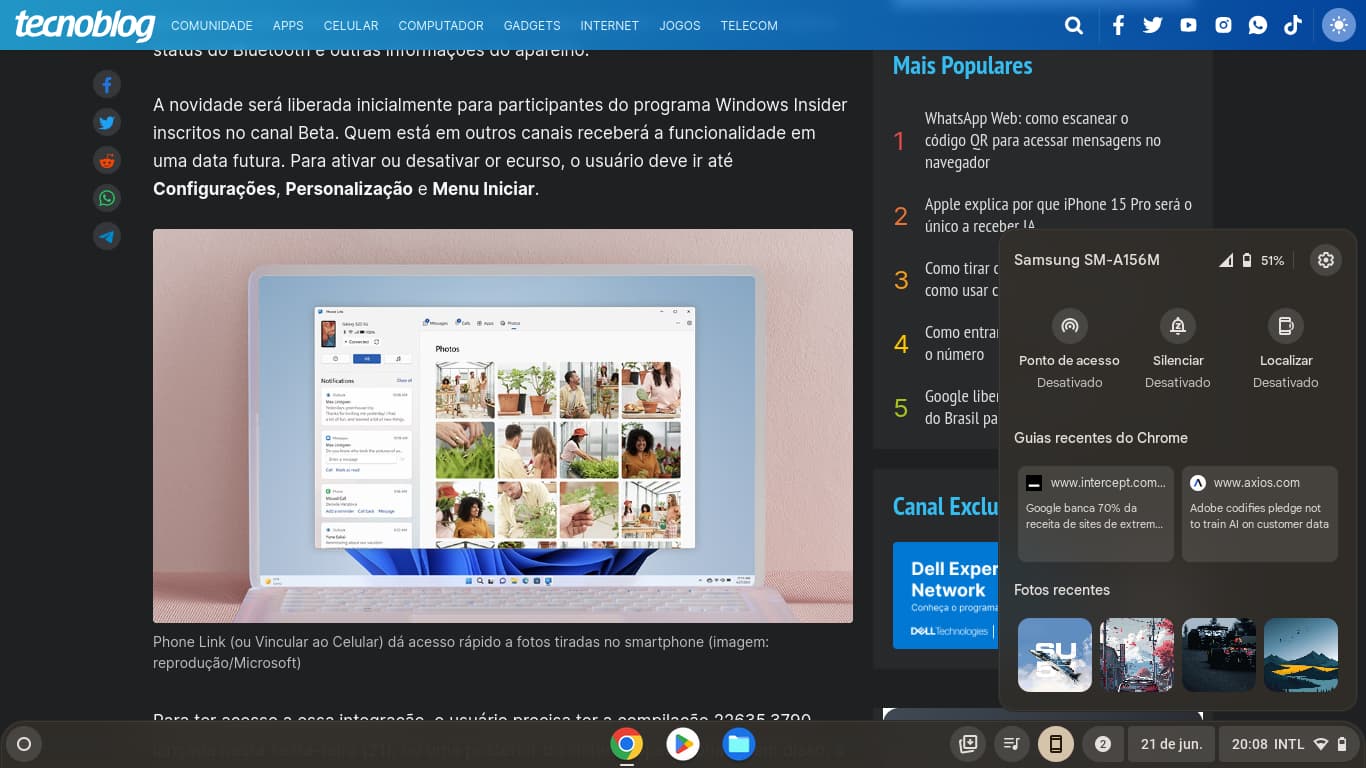Open the CELULAR menu item
This screenshot has width=1366, height=768.
[351, 25]
